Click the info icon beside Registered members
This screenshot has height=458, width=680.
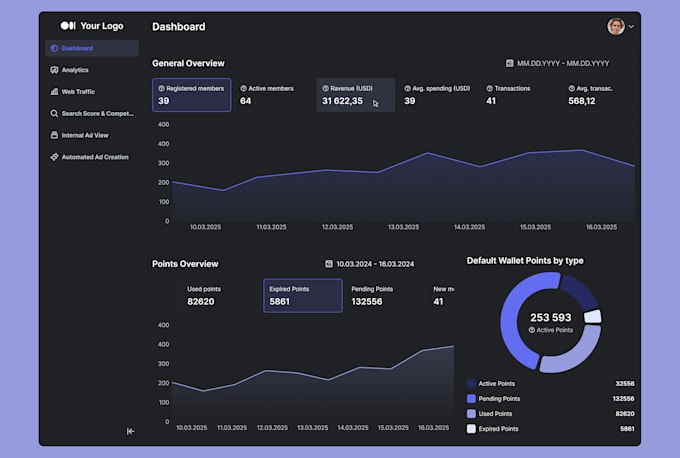tap(161, 88)
